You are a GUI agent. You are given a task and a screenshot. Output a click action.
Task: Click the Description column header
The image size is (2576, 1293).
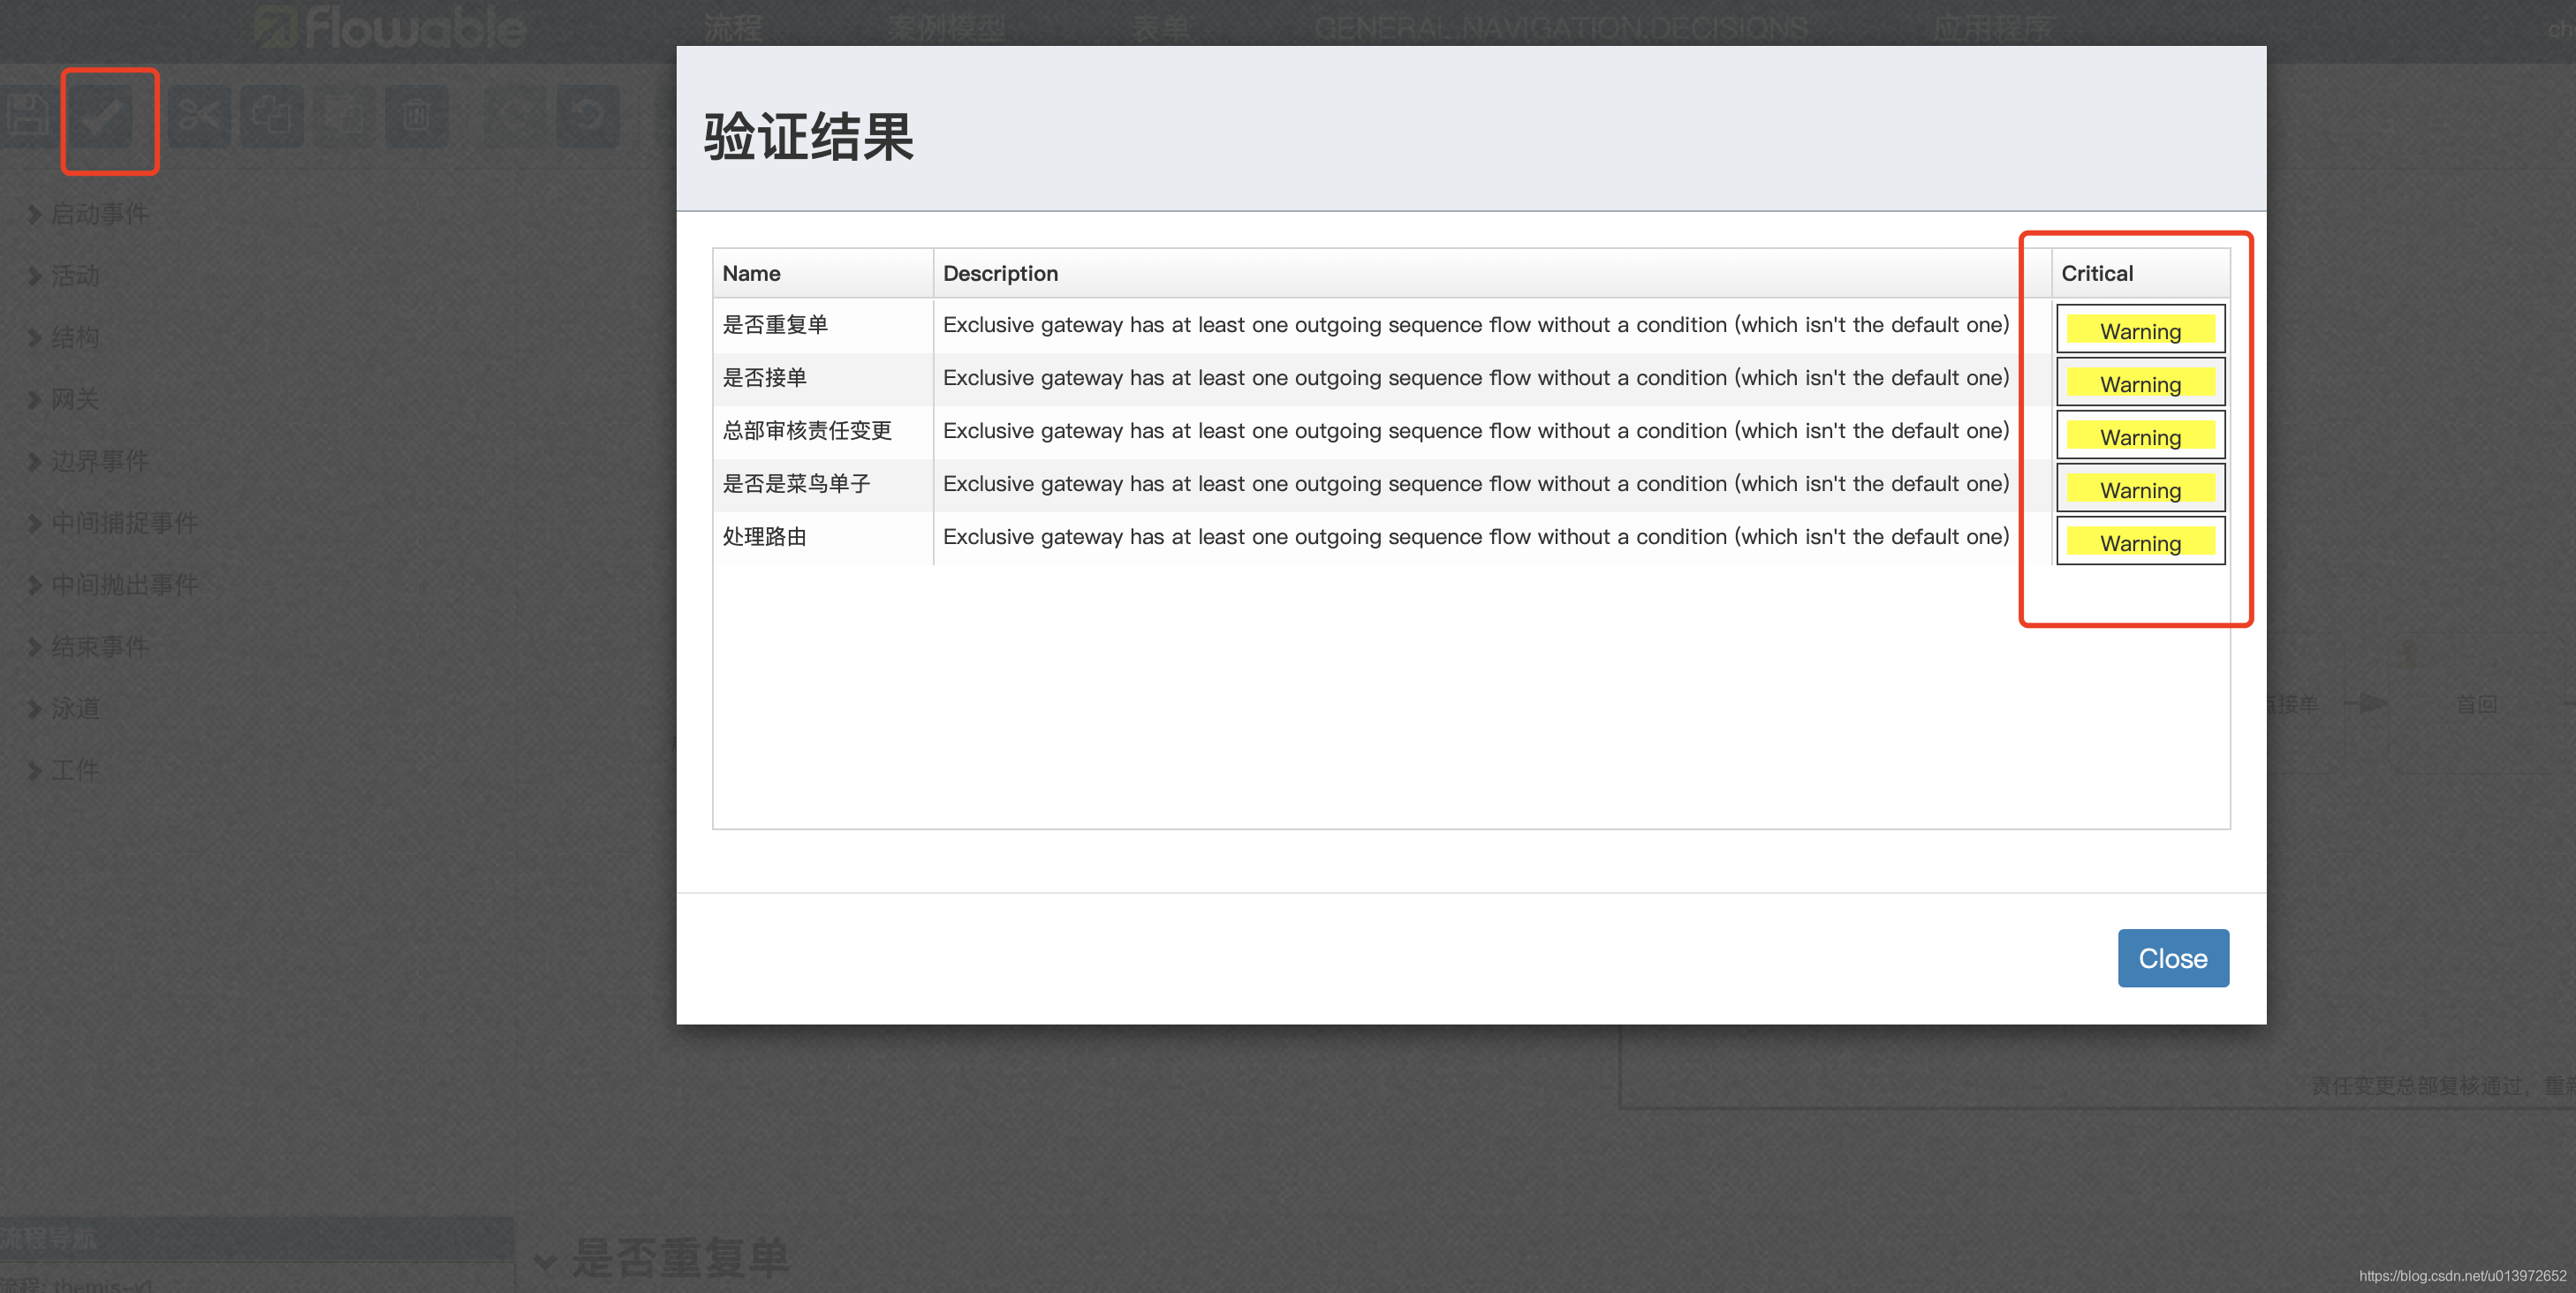pyautogui.click(x=1000, y=273)
